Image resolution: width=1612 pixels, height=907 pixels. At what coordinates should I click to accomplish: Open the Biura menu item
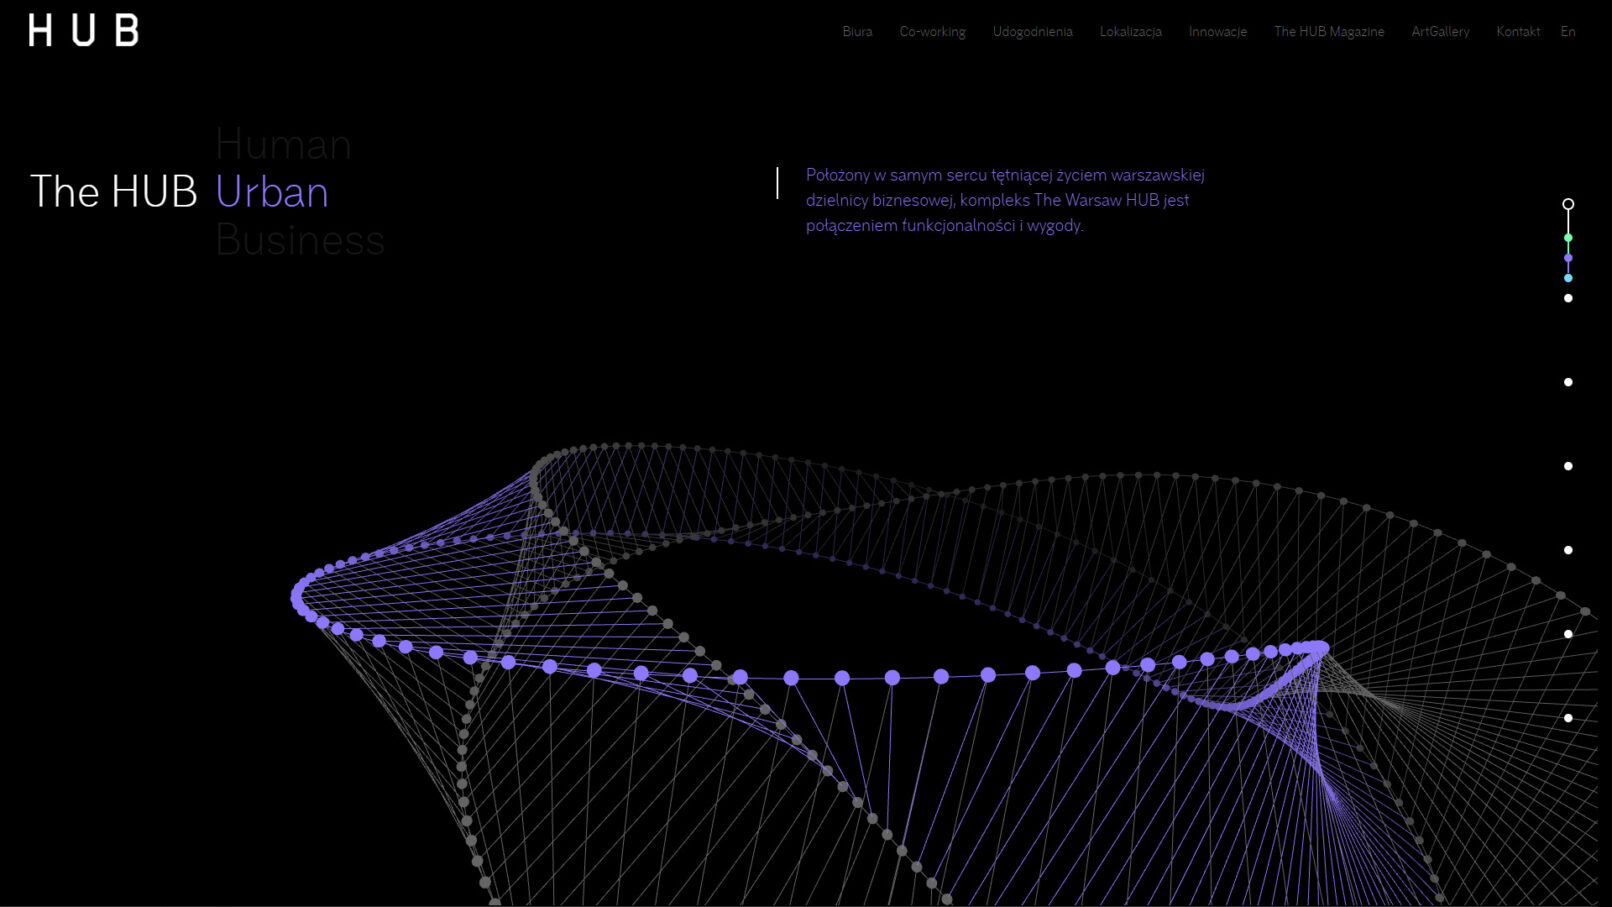click(857, 32)
